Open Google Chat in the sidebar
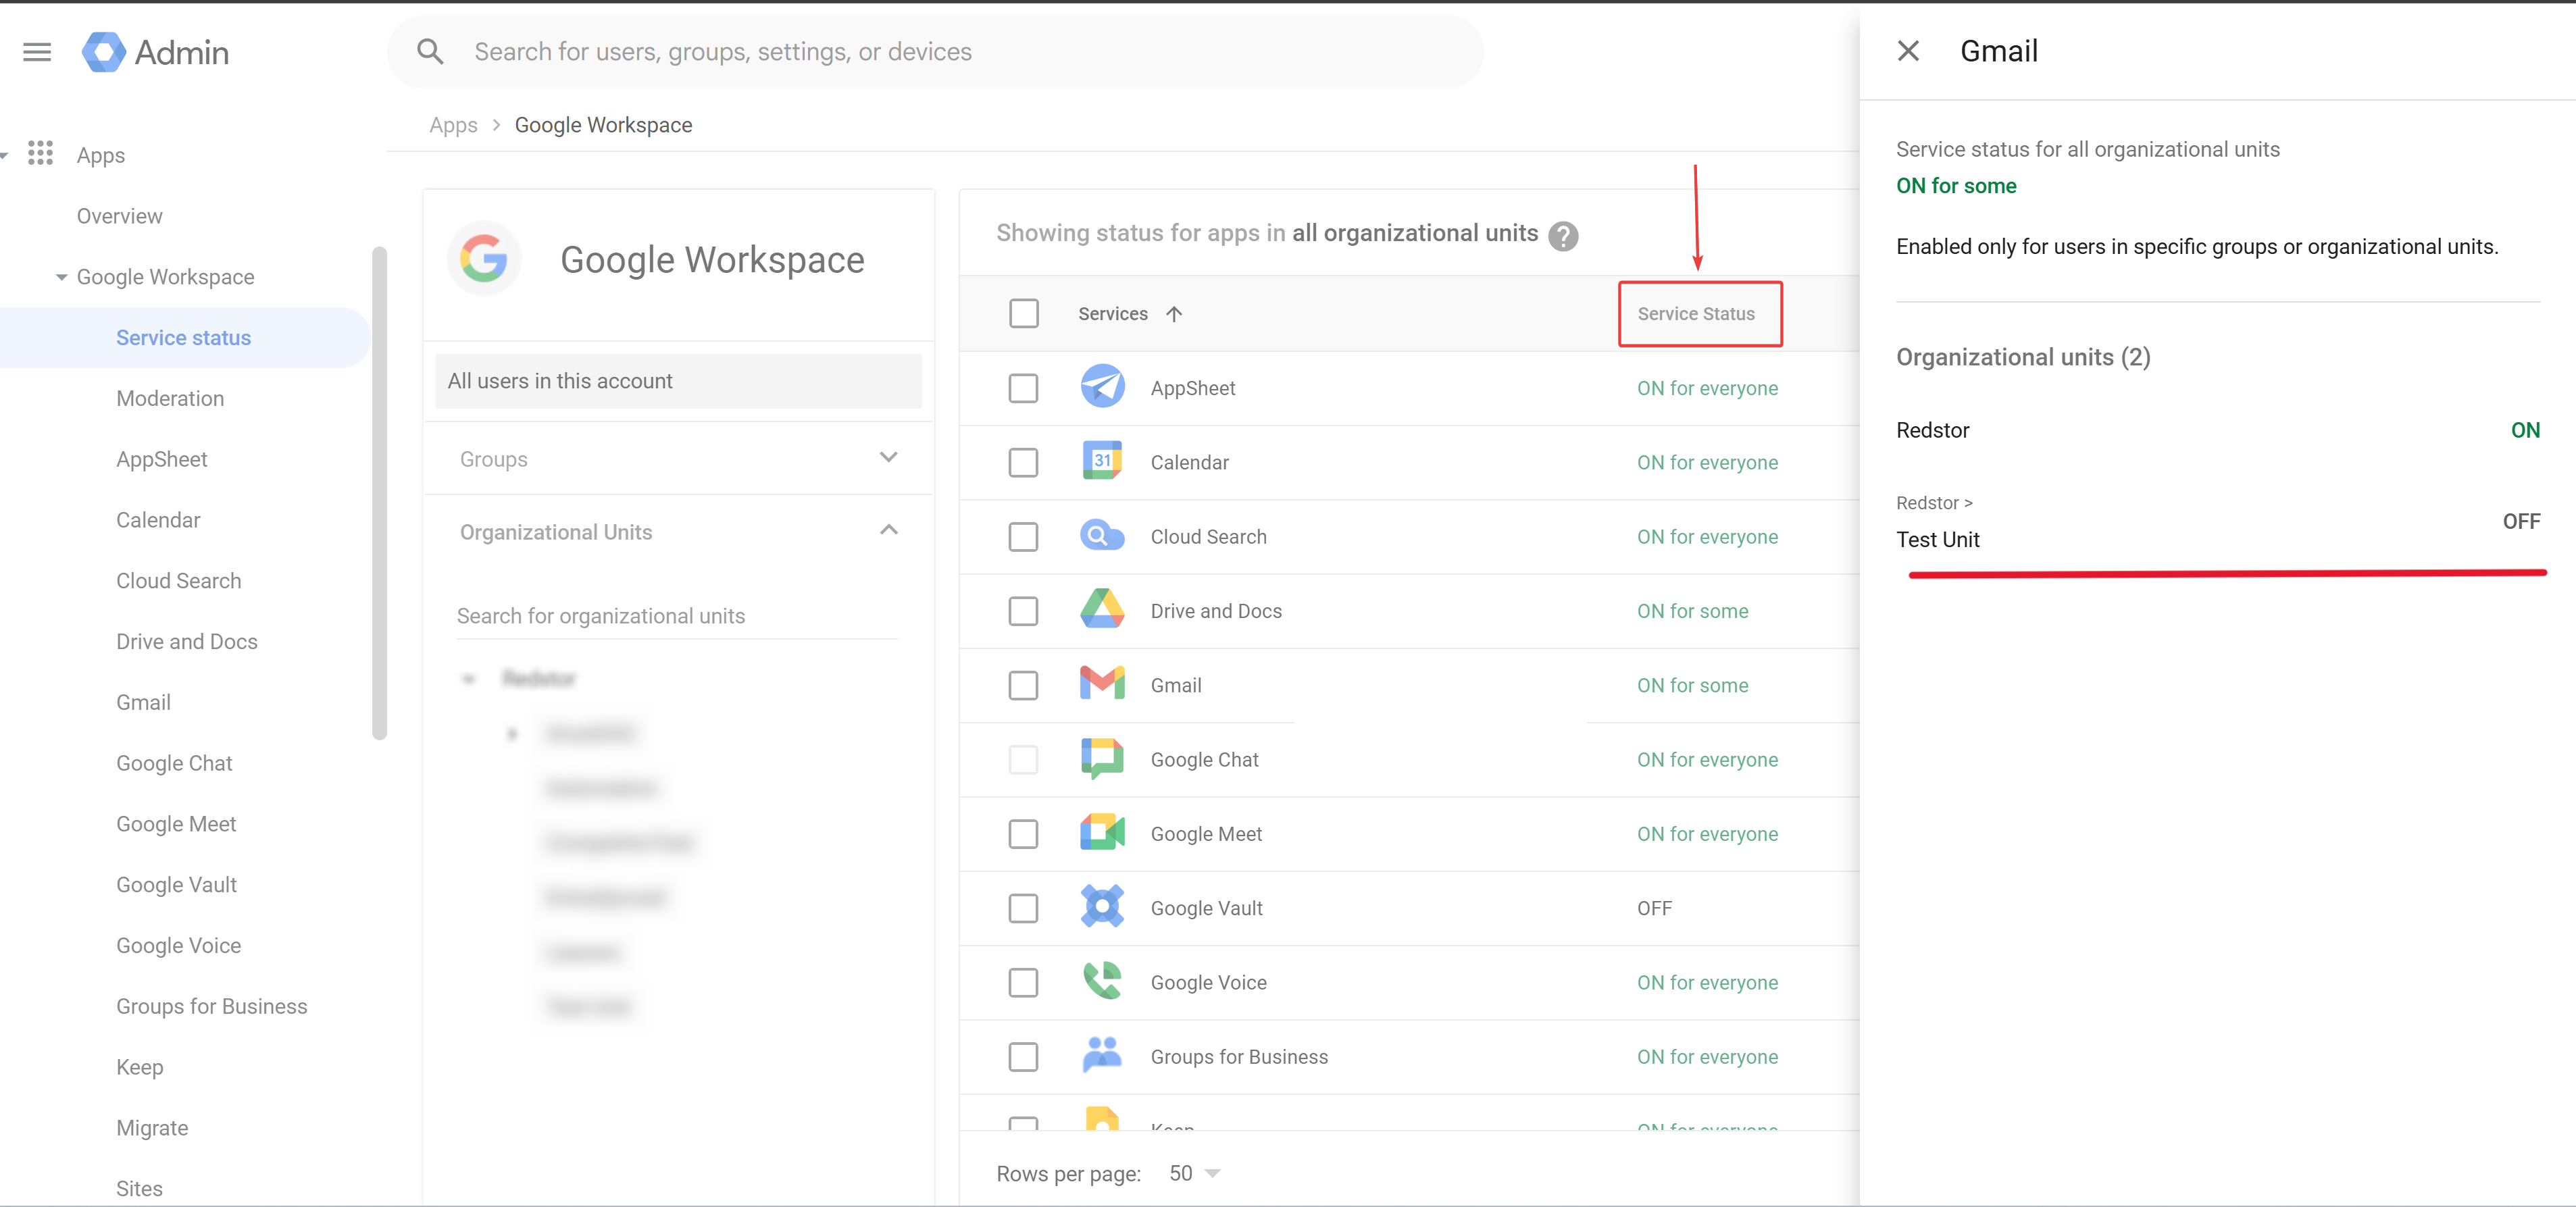 (174, 763)
